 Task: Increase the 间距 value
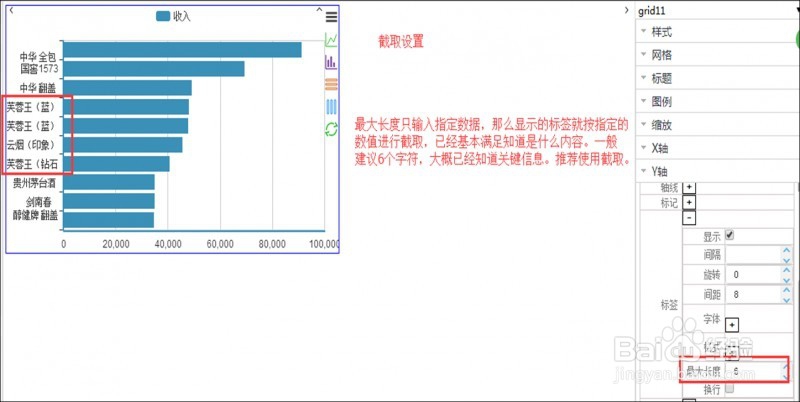pyautogui.click(x=786, y=290)
